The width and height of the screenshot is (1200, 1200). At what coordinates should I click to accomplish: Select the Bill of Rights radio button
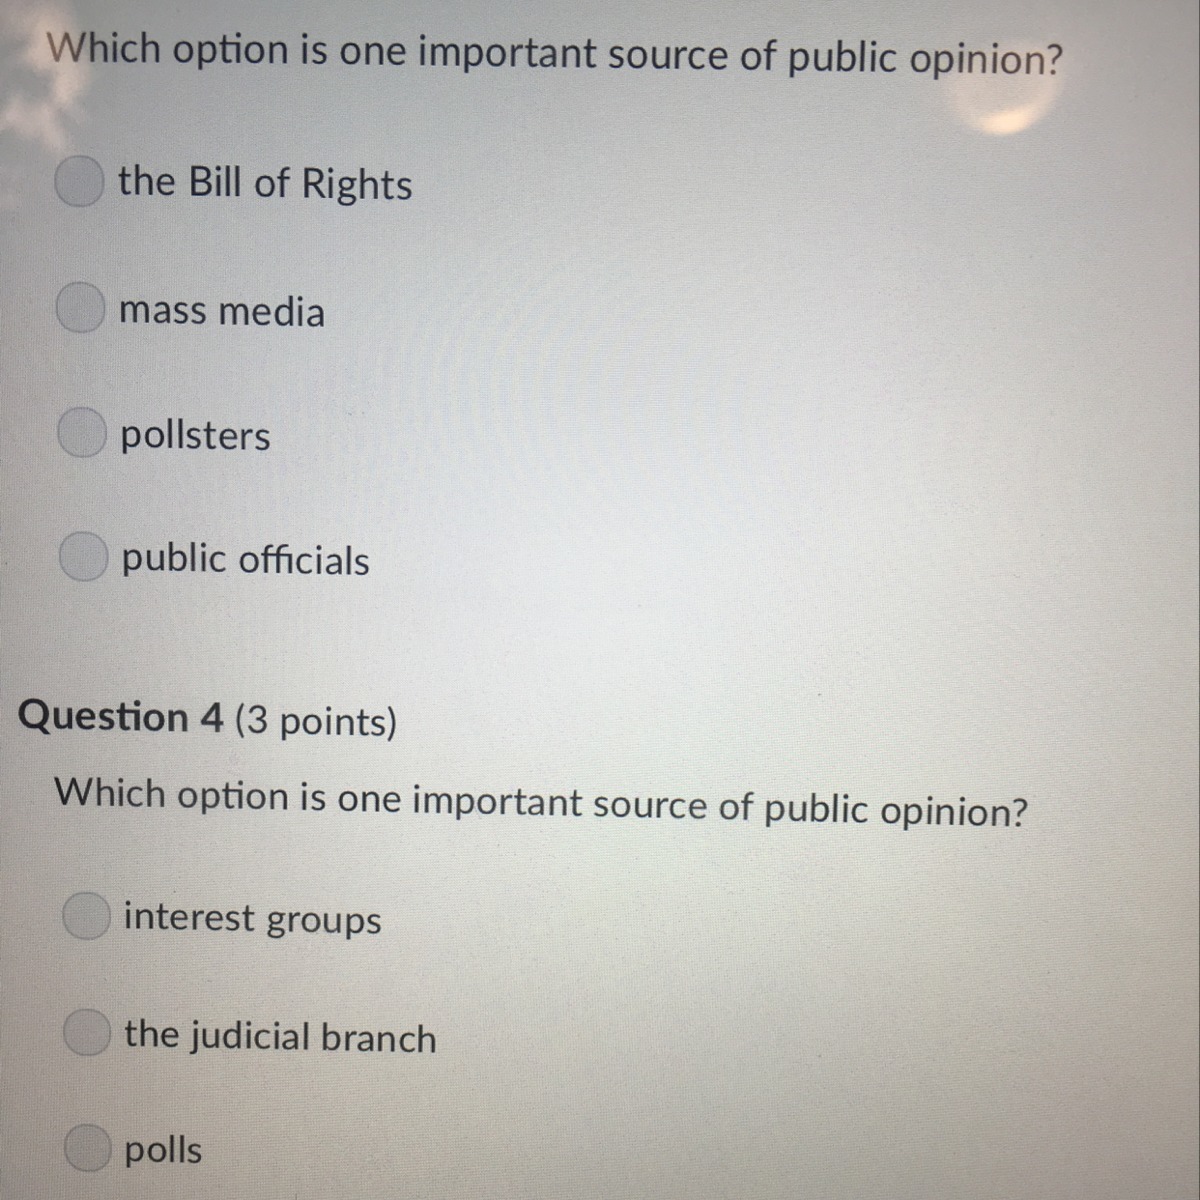click(79, 182)
